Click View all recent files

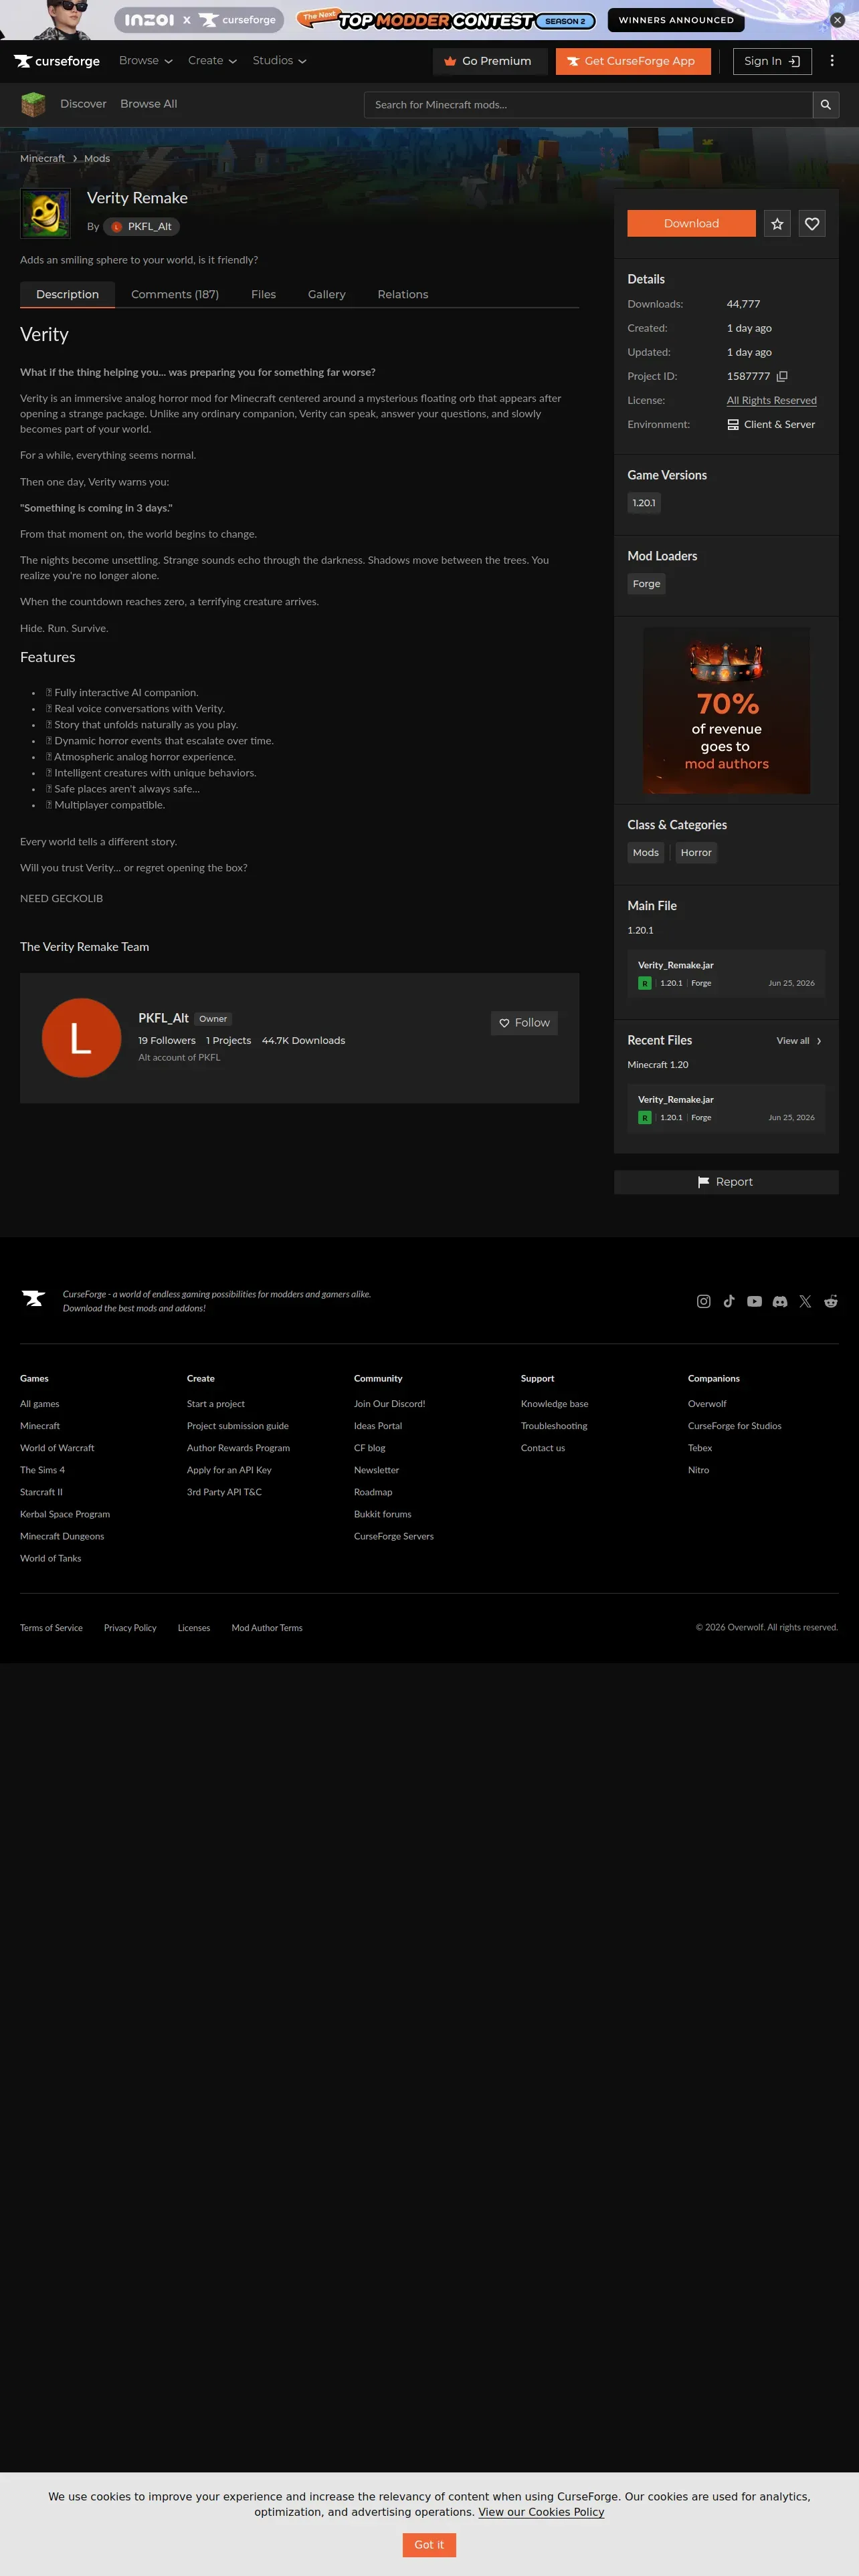(x=799, y=1041)
